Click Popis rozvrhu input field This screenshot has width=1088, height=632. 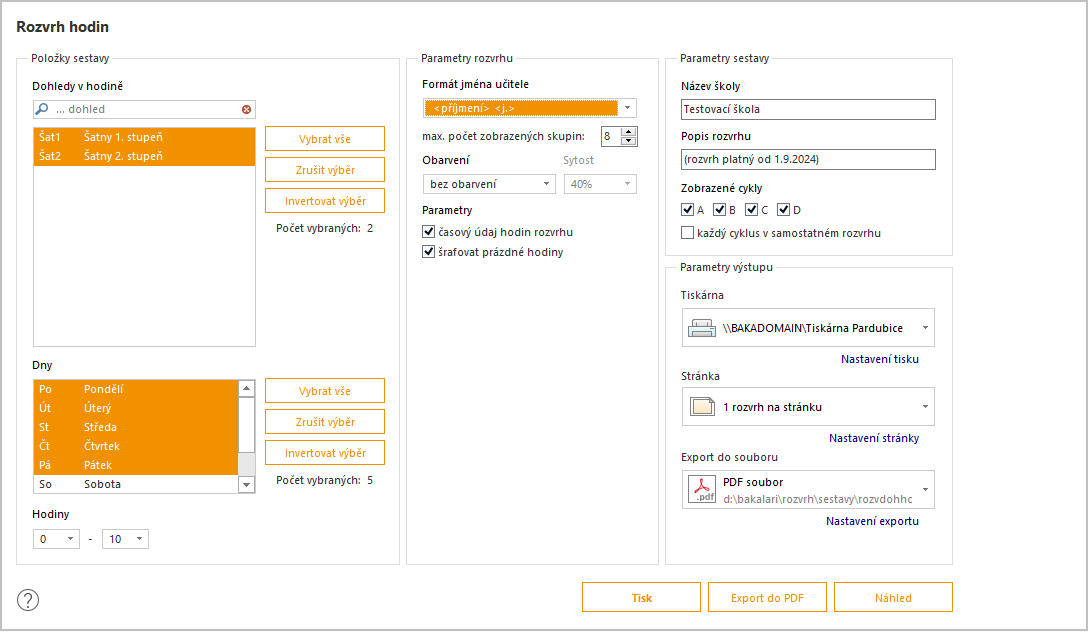(808, 159)
